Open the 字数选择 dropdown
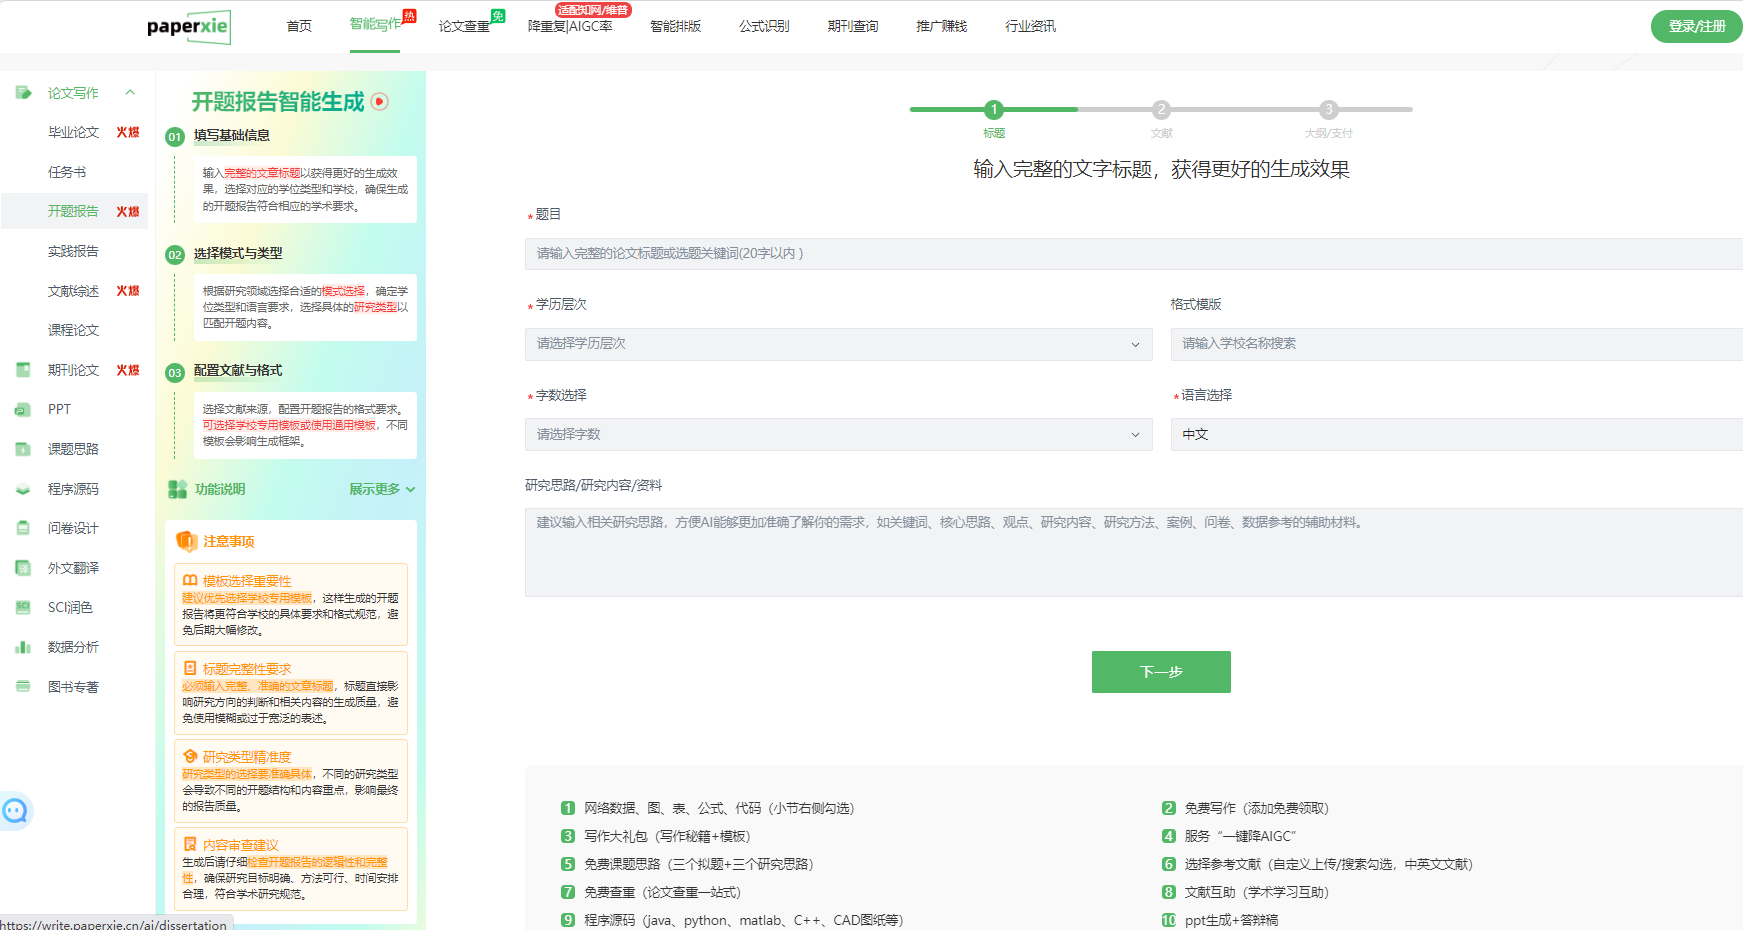This screenshot has width=1743, height=930. (x=838, y=434)
